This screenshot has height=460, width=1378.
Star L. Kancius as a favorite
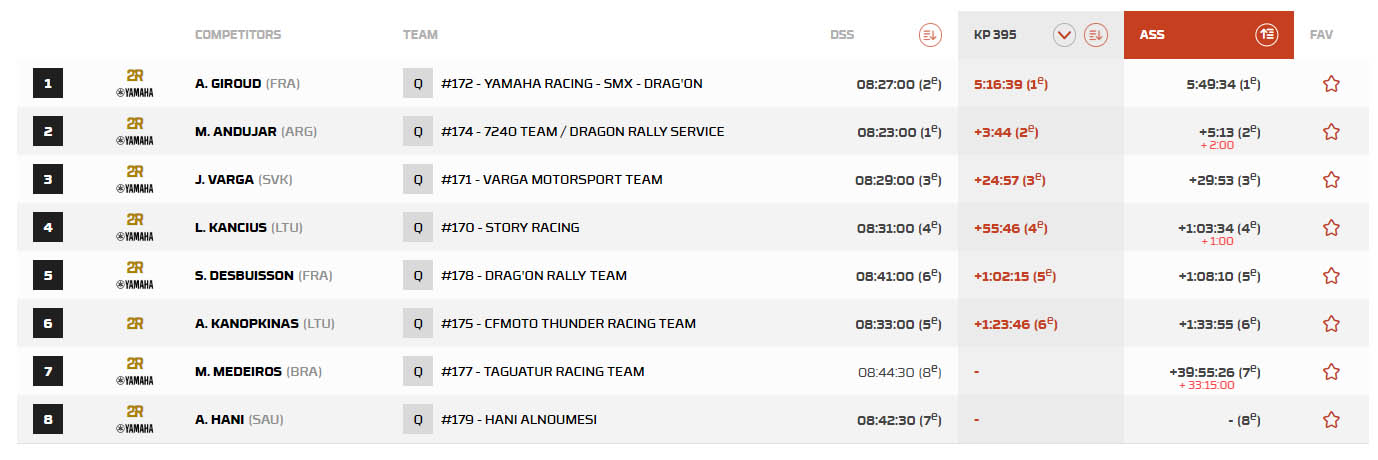(x=1331, y=228)
